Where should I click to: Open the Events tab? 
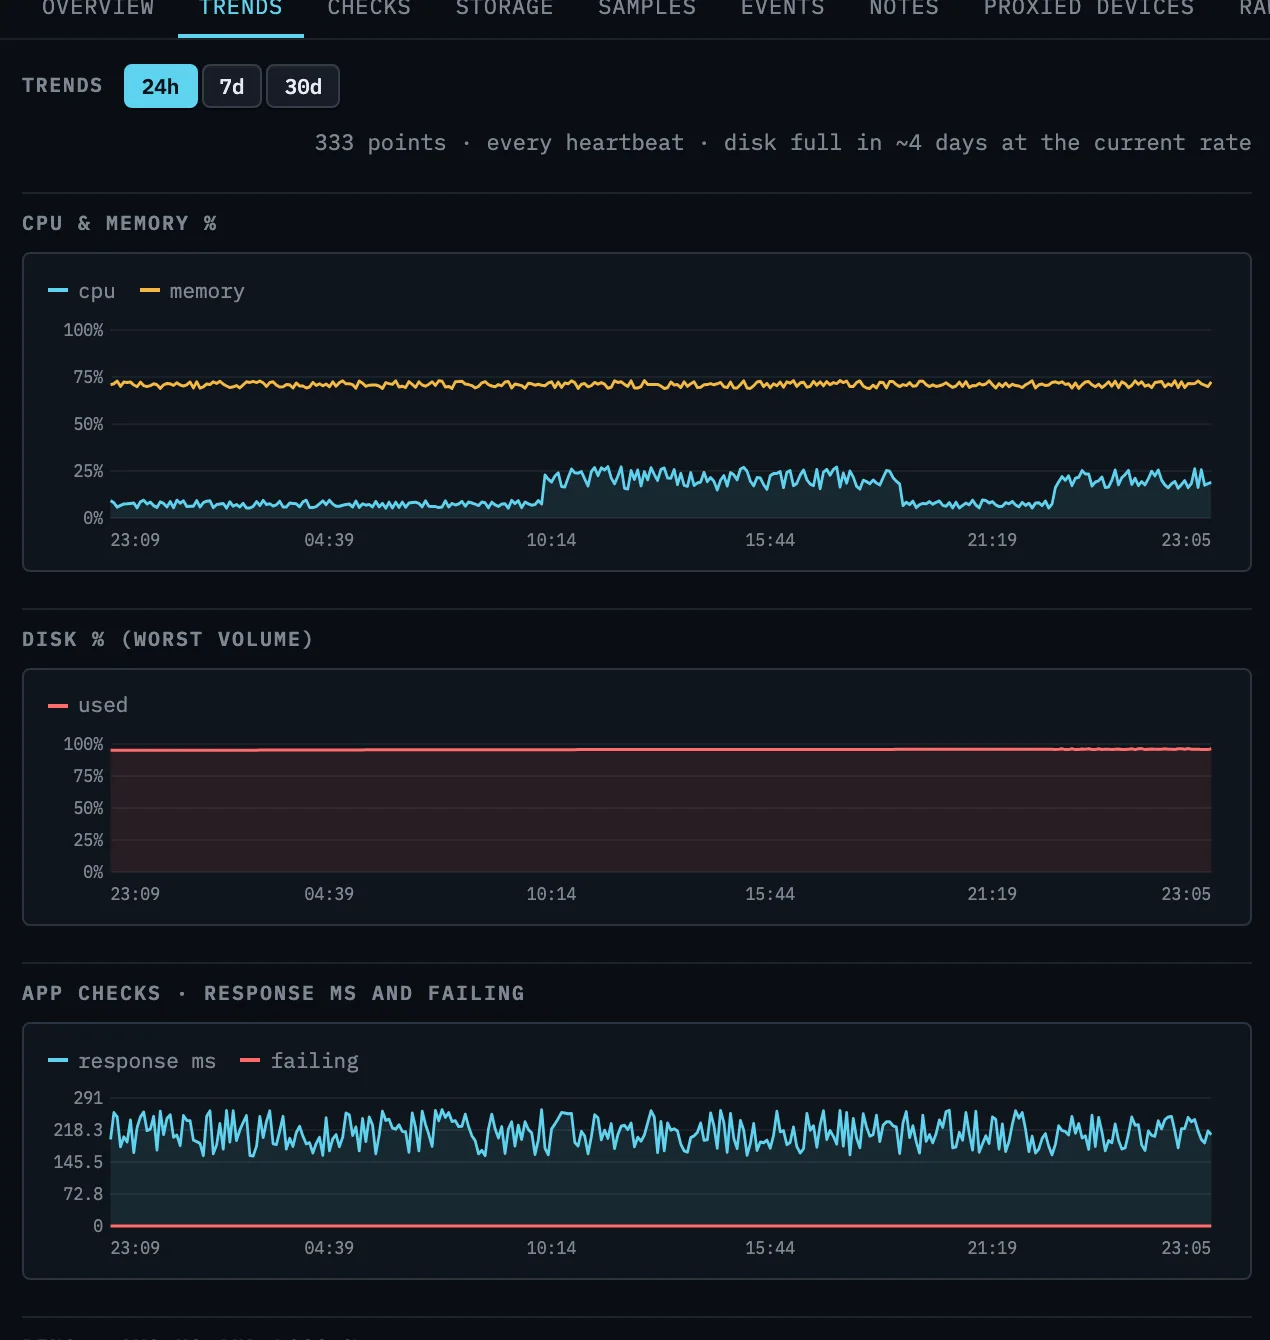pos(782,9)
